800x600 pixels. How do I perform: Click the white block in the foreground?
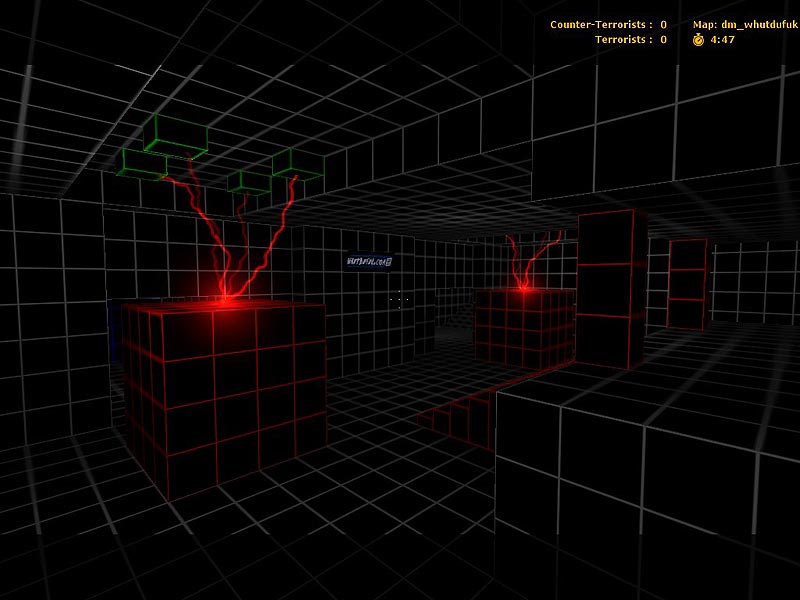click(x=640, y=480)
